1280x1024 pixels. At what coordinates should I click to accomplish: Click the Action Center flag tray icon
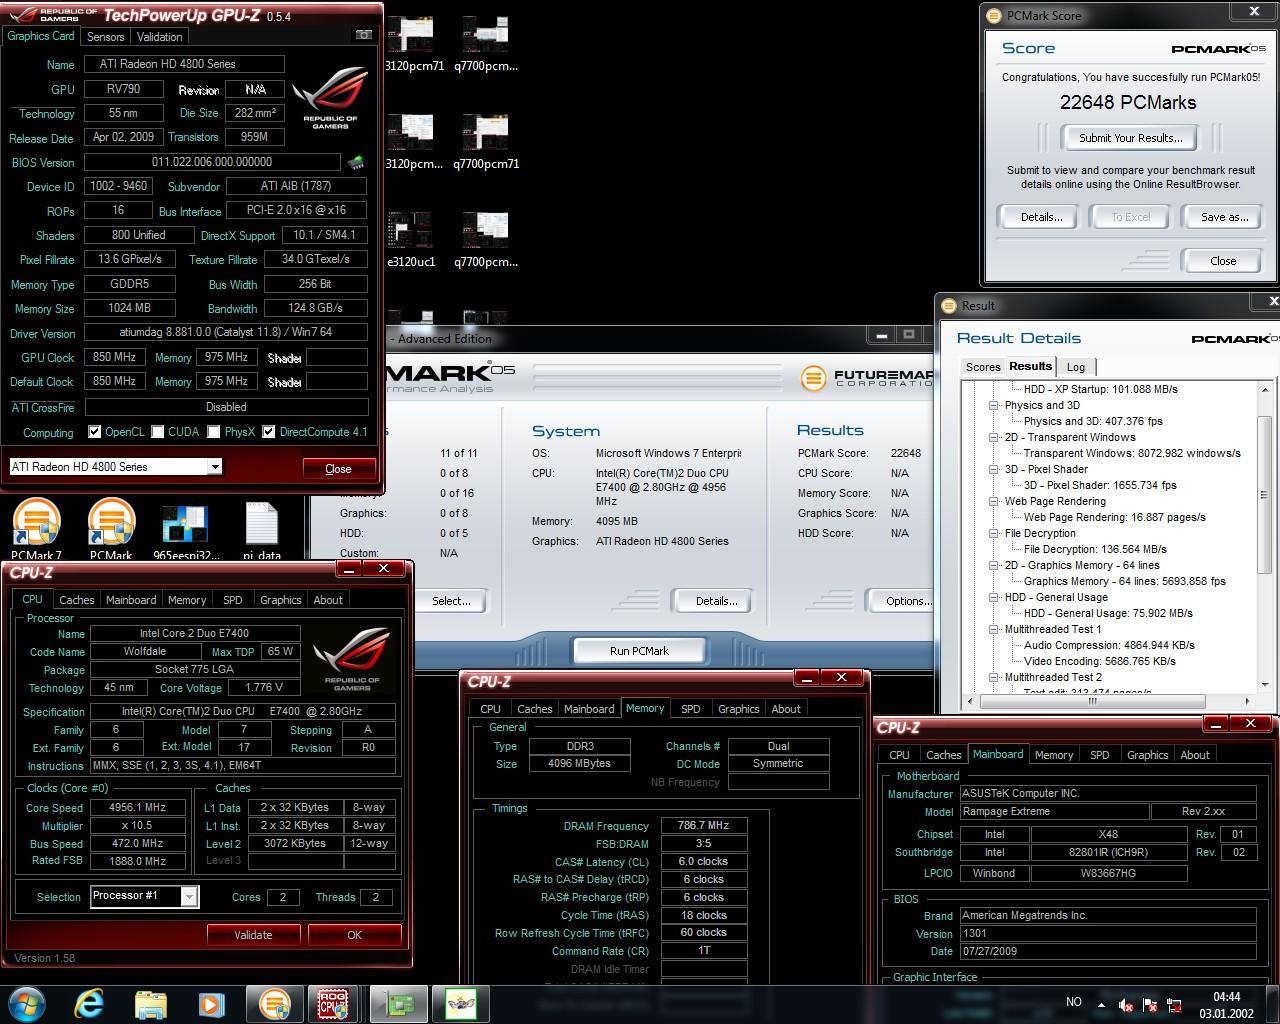coord(1150,1004)
